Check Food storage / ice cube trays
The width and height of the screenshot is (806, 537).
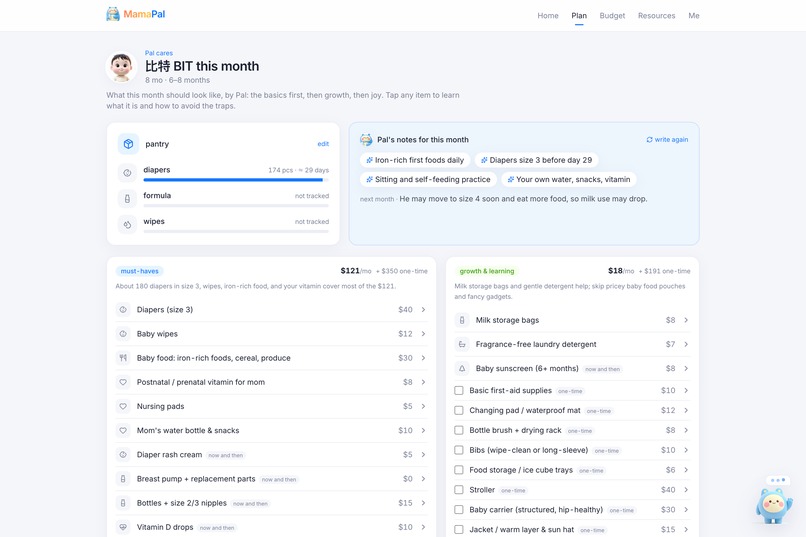pyautogui.click(x=459, y=470)
